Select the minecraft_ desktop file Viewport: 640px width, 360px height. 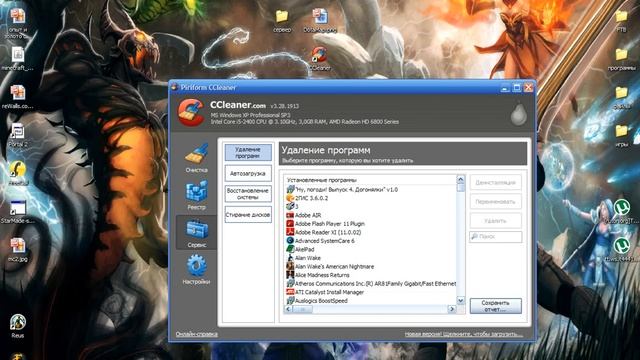pos(18,59)
